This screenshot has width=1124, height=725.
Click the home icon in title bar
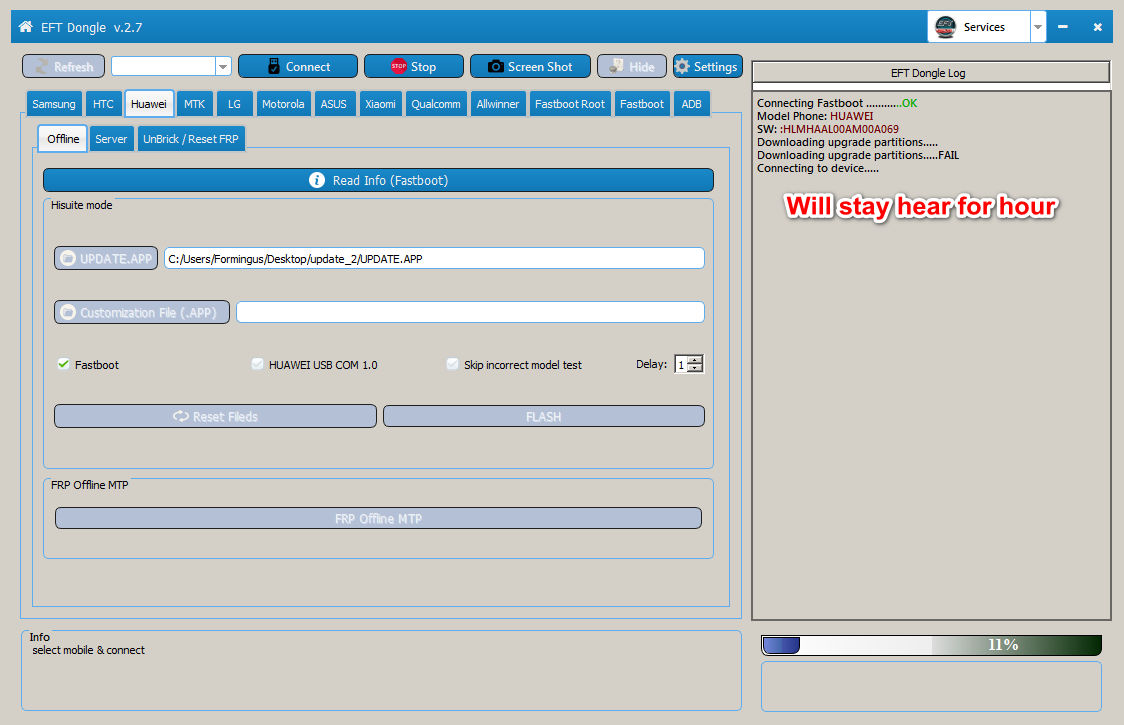pyautogui.click(x=26, y=27)
